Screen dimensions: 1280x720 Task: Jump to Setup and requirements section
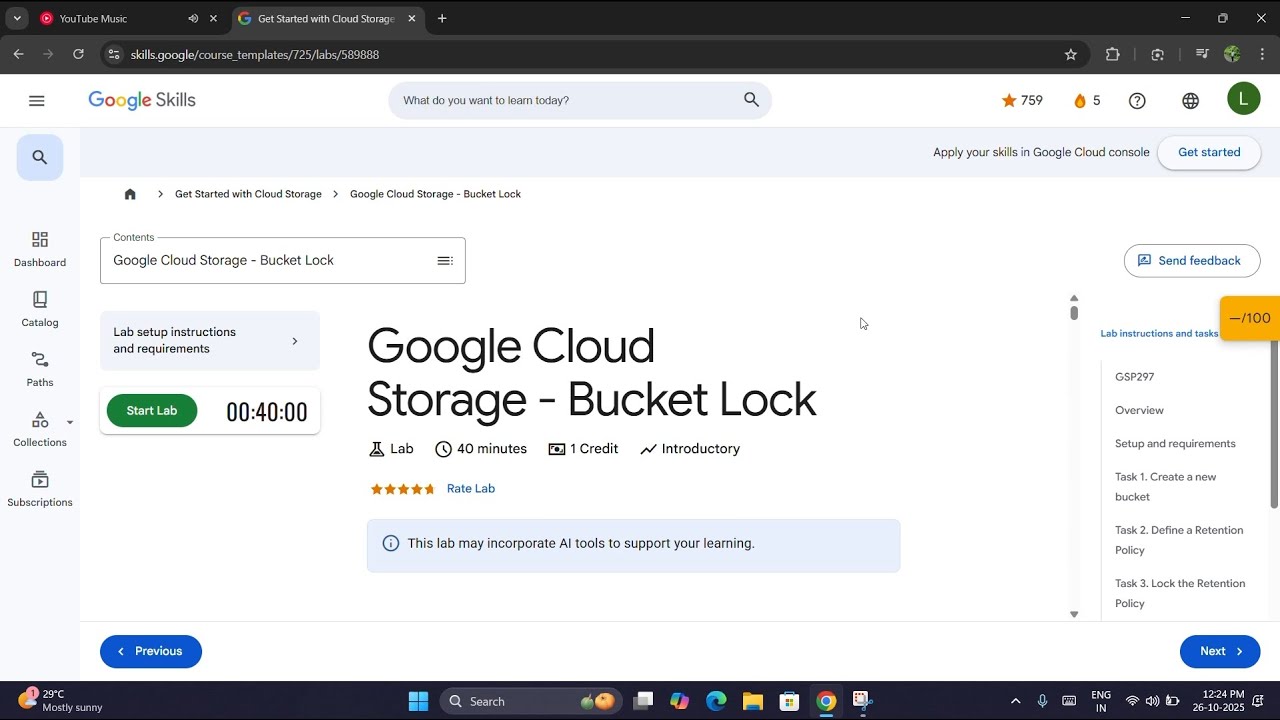click(1175, 443)
